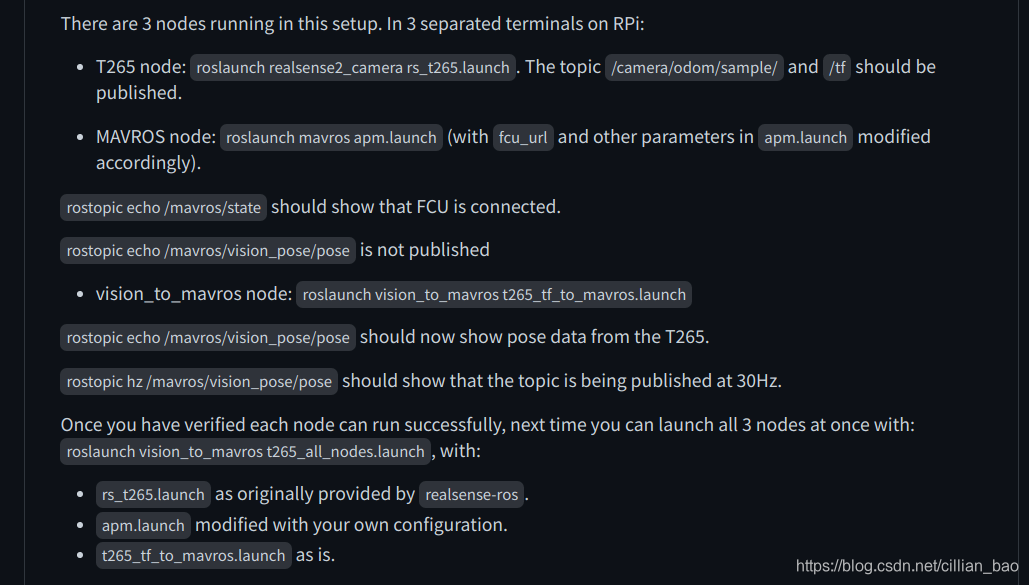
Task: Click the roslaunch mavros apm.launch command
Action: coord(331,138)
